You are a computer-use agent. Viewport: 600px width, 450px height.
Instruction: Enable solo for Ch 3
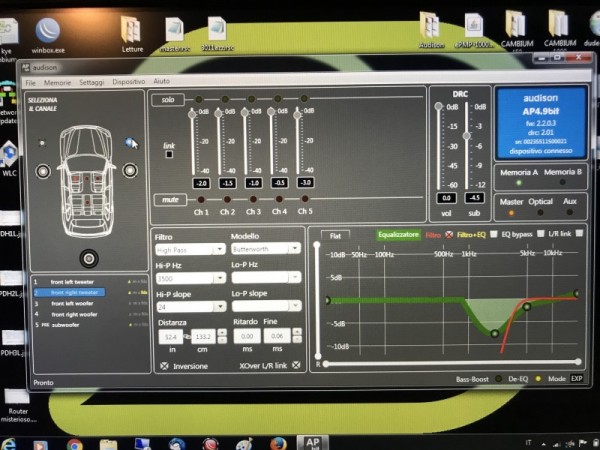point(251,99)
